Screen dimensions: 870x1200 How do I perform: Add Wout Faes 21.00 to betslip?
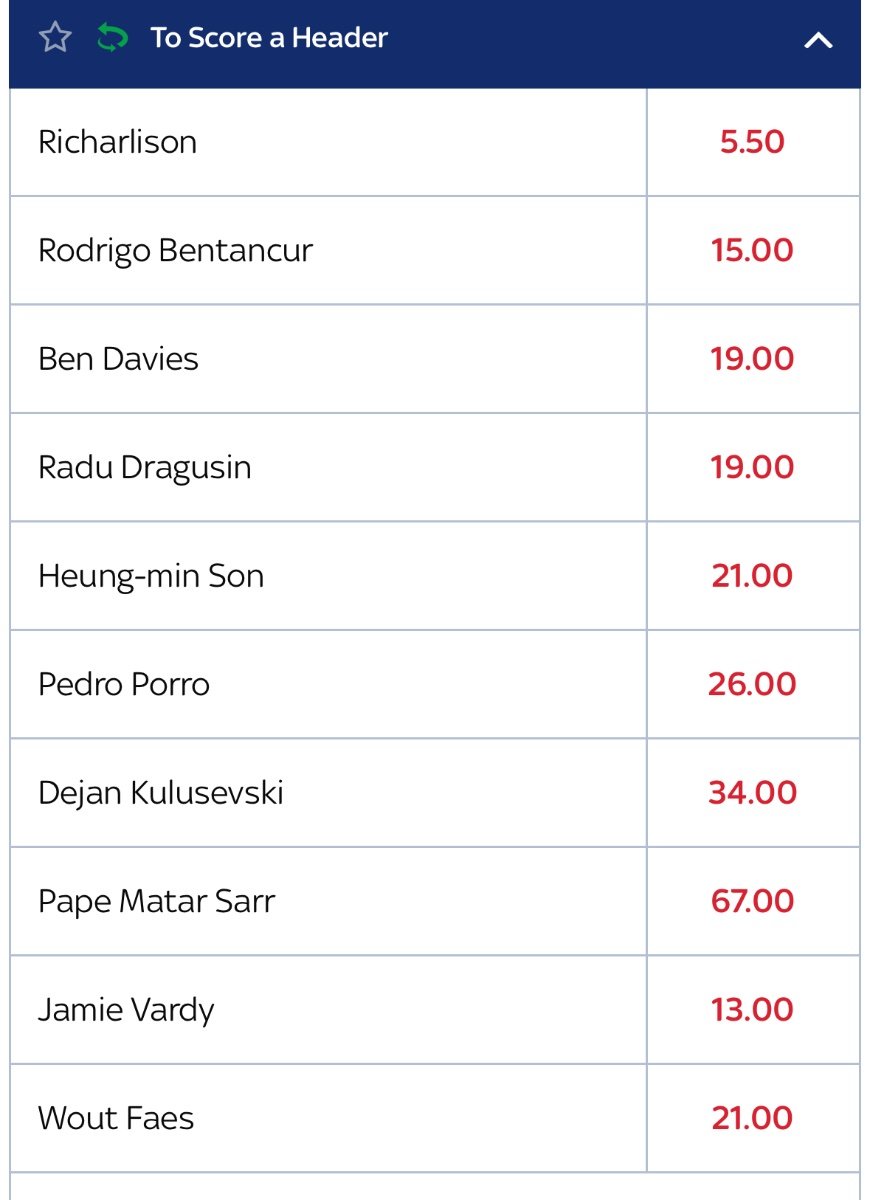[x=753, y=1118]
